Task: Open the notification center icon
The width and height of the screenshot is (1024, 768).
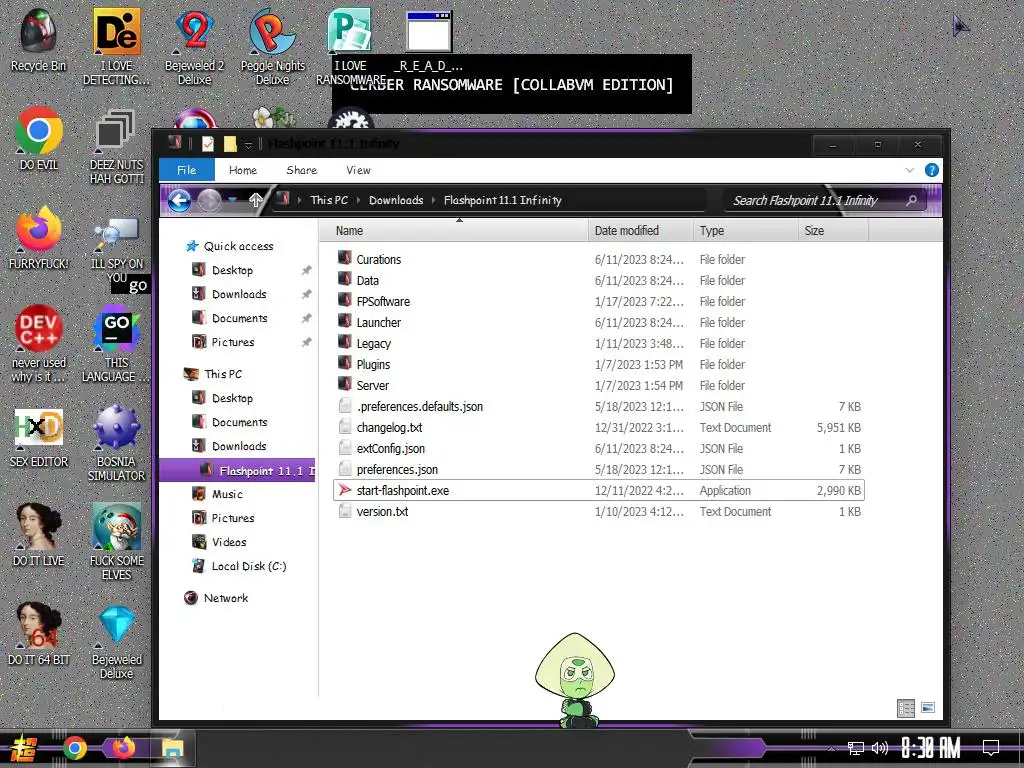Action: (991, 748)
